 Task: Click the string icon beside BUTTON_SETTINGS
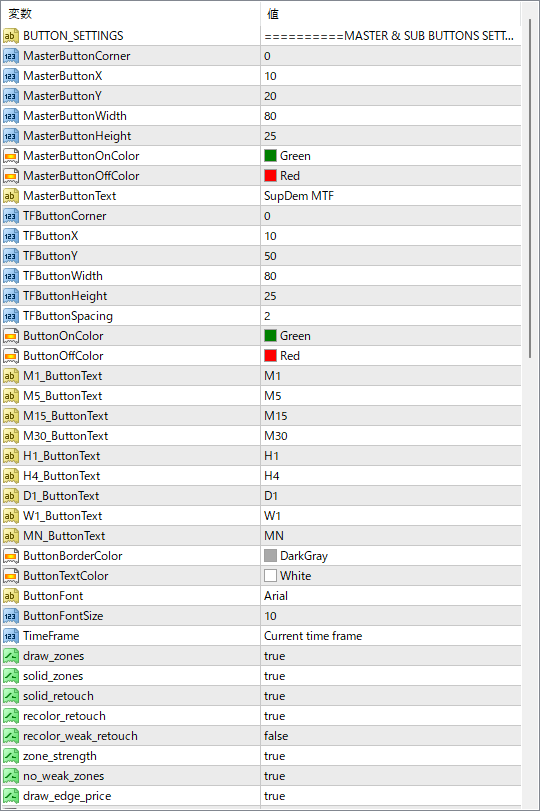(x=10, y=36)
